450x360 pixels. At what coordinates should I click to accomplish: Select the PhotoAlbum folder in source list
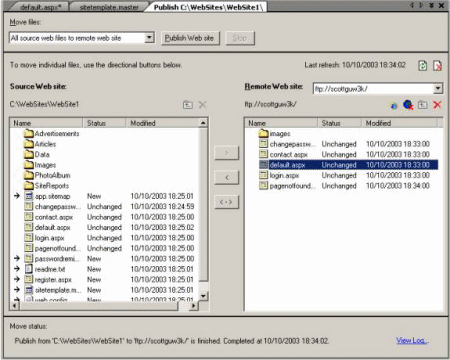pos(47,175)
